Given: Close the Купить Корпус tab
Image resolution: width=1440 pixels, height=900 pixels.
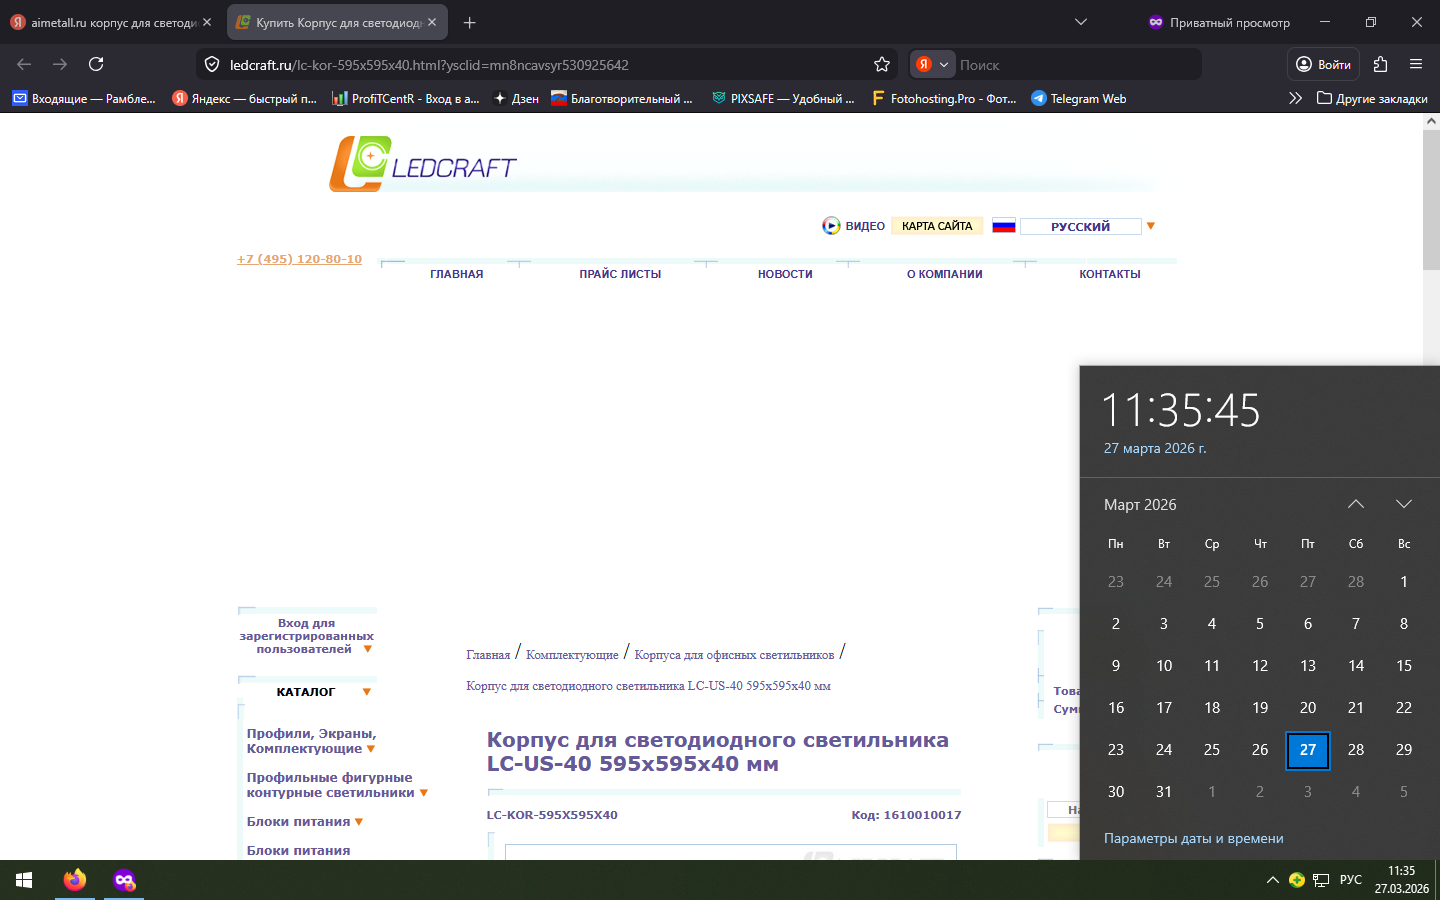Looking at the screenshot, I should pyautogui.click(x=432, y=22).
